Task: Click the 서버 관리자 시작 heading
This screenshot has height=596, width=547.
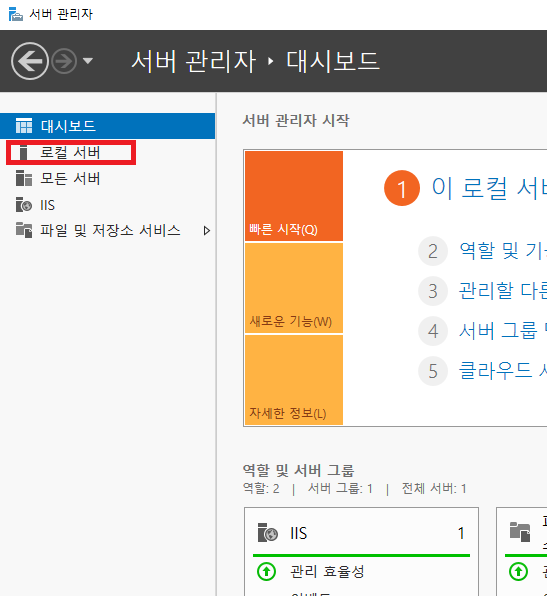Action: click(296, 120)
